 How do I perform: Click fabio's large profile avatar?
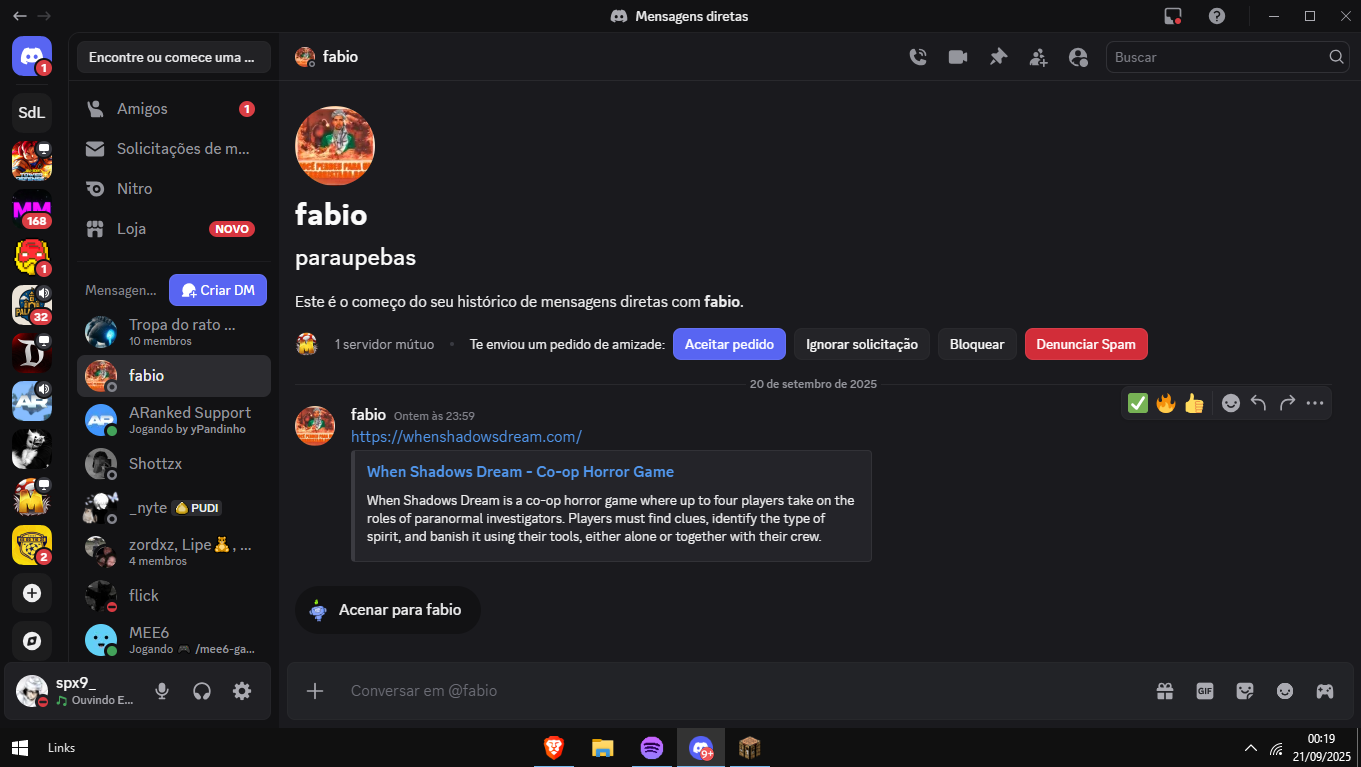pyautogui.click(x=335, y=145)
